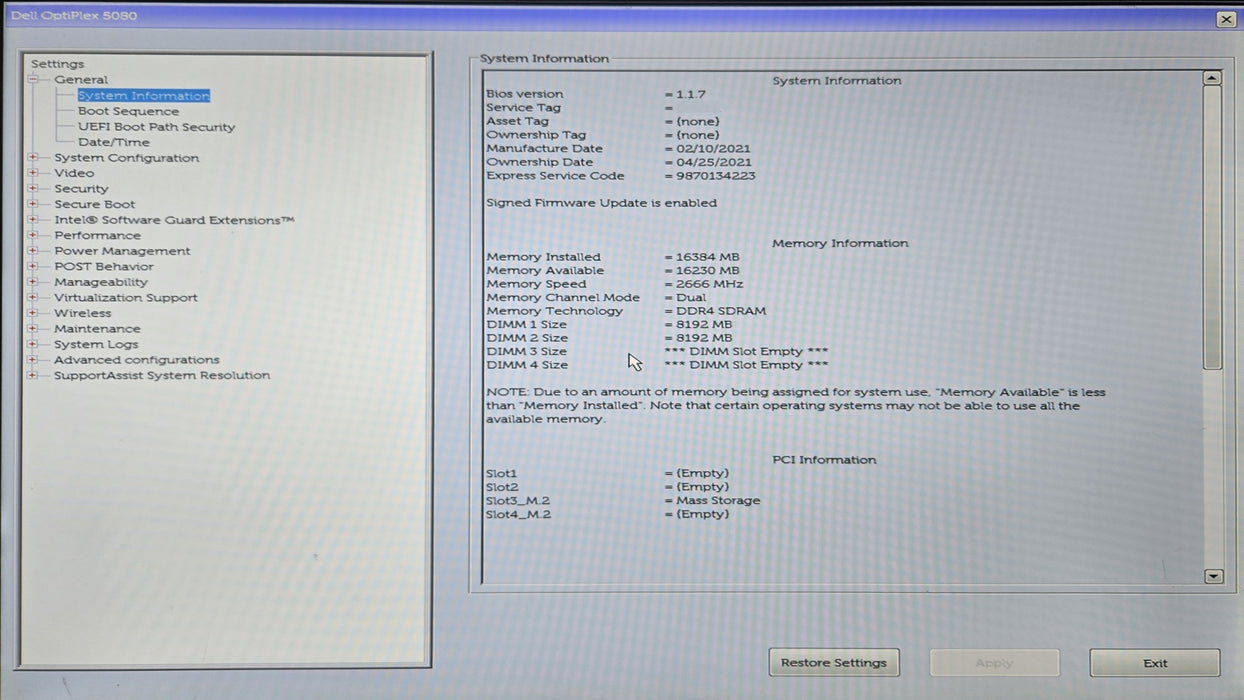
Task: Expand the Wireless tree node
Action: coord(33,313)
